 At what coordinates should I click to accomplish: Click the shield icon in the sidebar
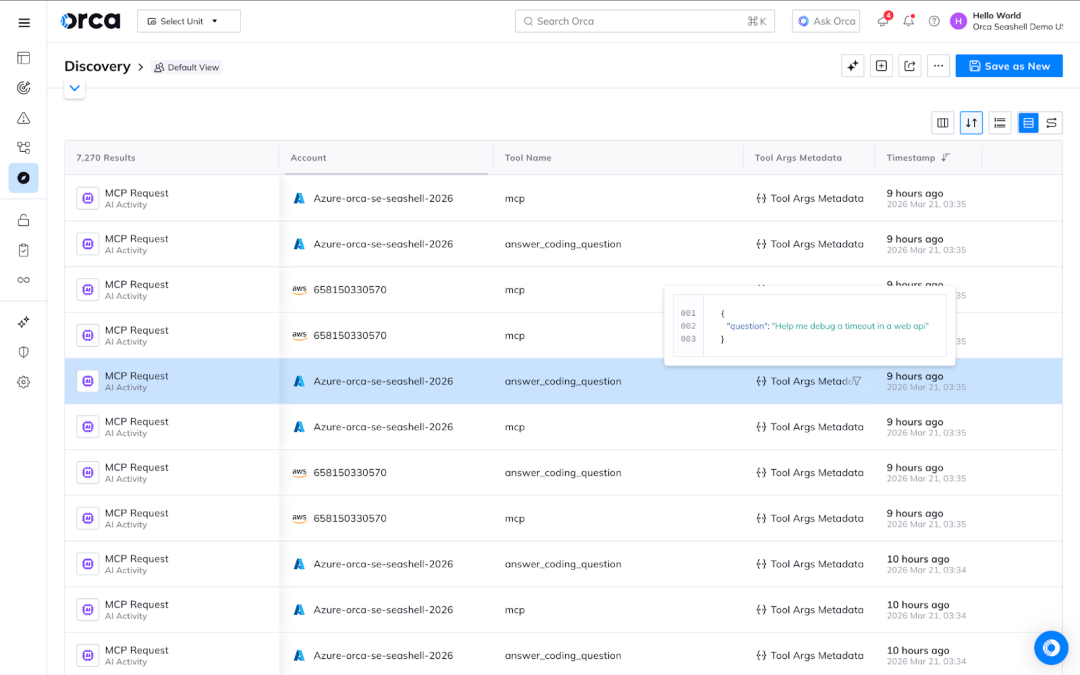pos(23,351)
